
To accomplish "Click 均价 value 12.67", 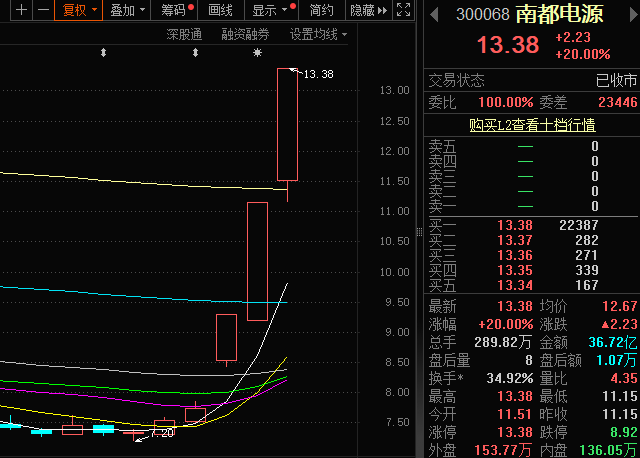I will (x=620, y=306).
